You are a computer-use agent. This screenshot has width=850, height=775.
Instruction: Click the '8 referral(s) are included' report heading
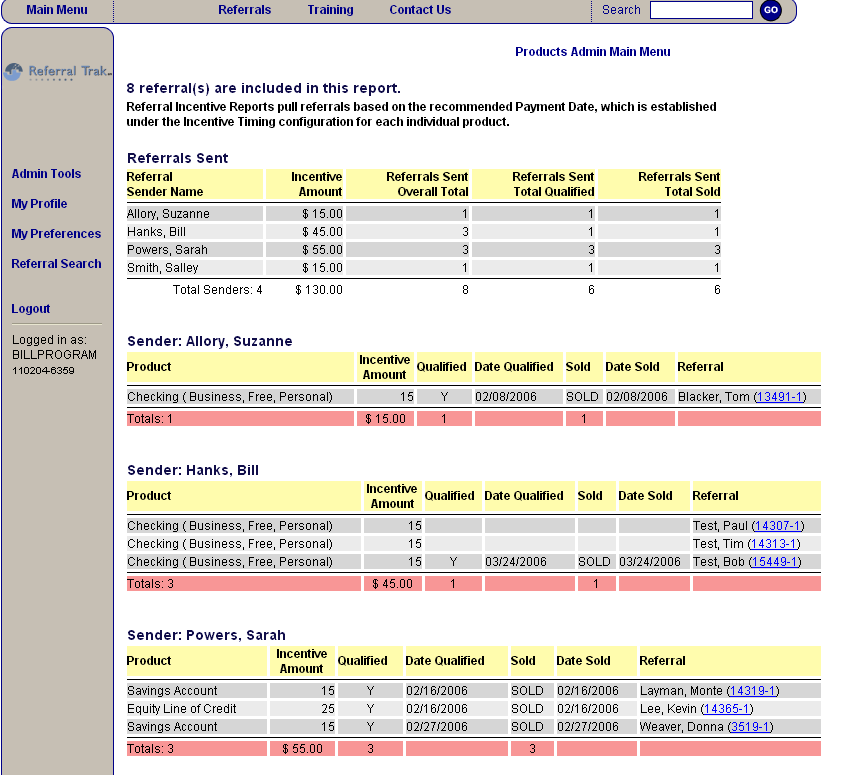[x=263, y=88]
